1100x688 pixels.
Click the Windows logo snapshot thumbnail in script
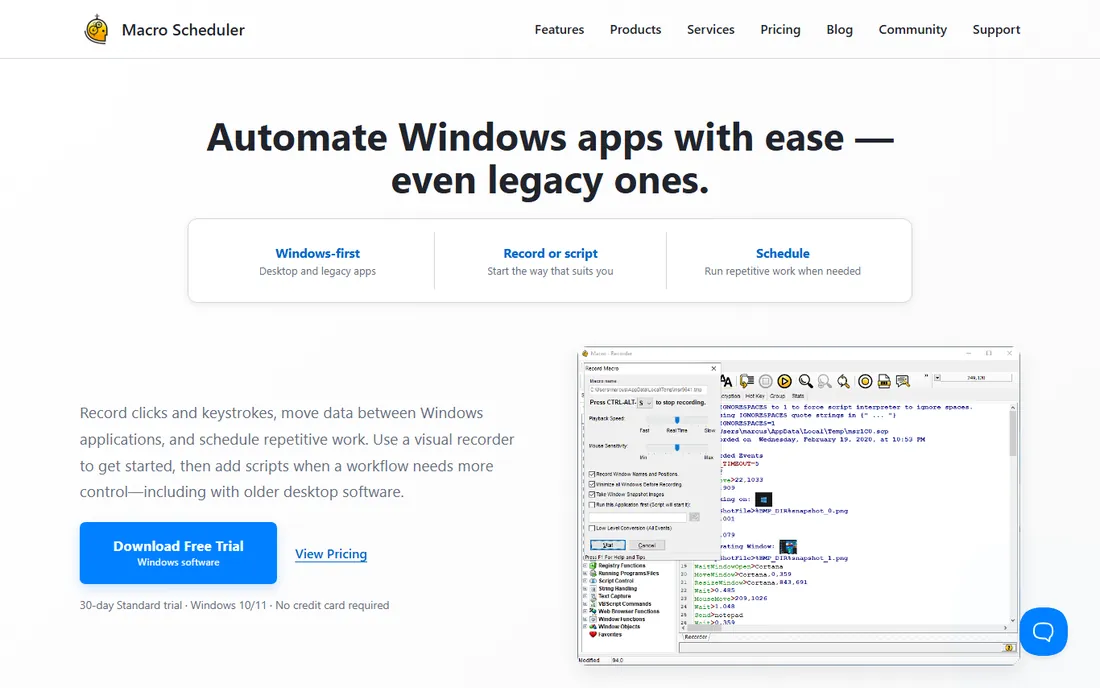(x=763, y=499)
